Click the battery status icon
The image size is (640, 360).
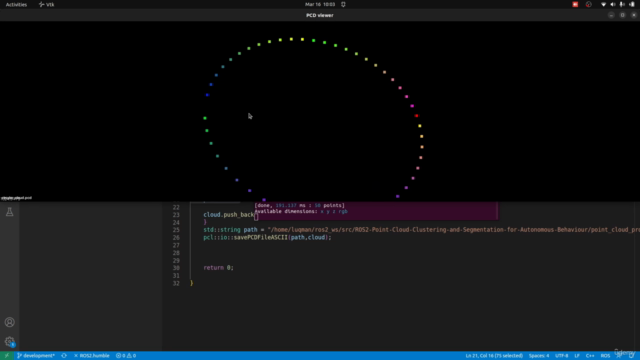632,4
